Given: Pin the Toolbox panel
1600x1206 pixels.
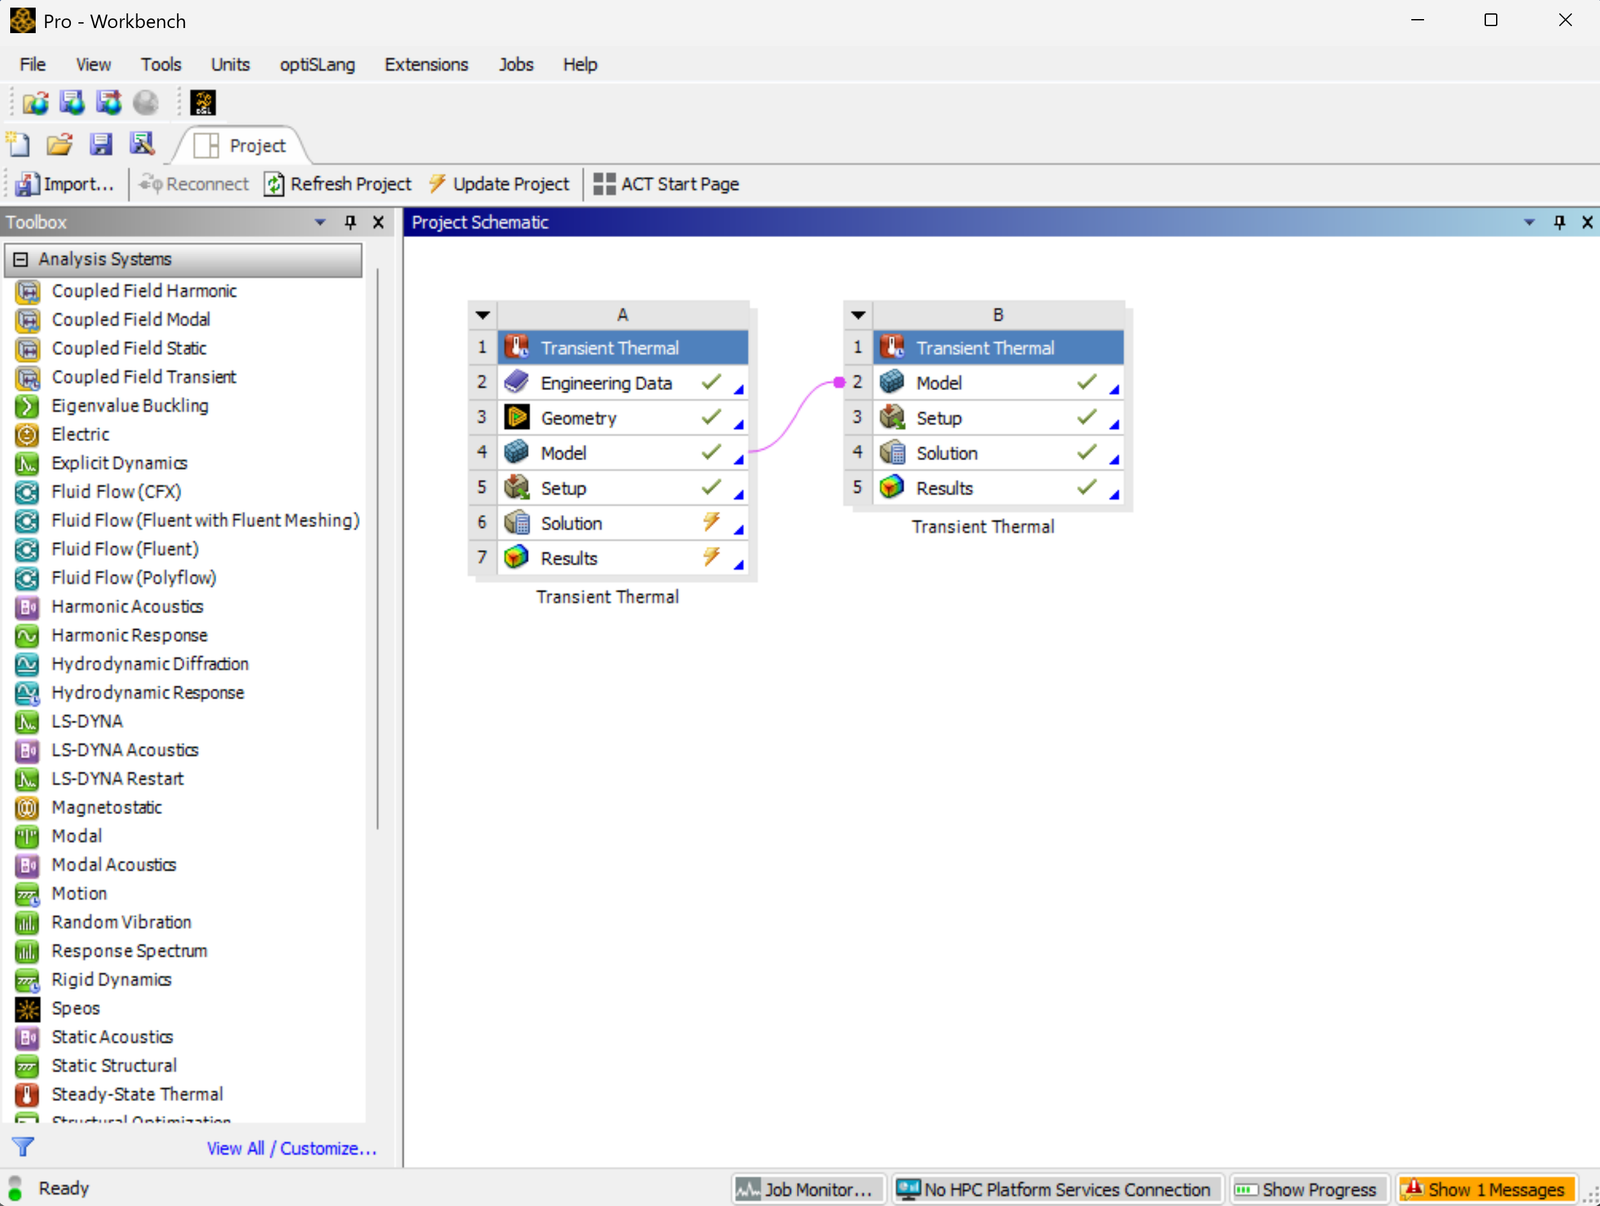Looking at the screenshot, I should [x=350, y=222].
